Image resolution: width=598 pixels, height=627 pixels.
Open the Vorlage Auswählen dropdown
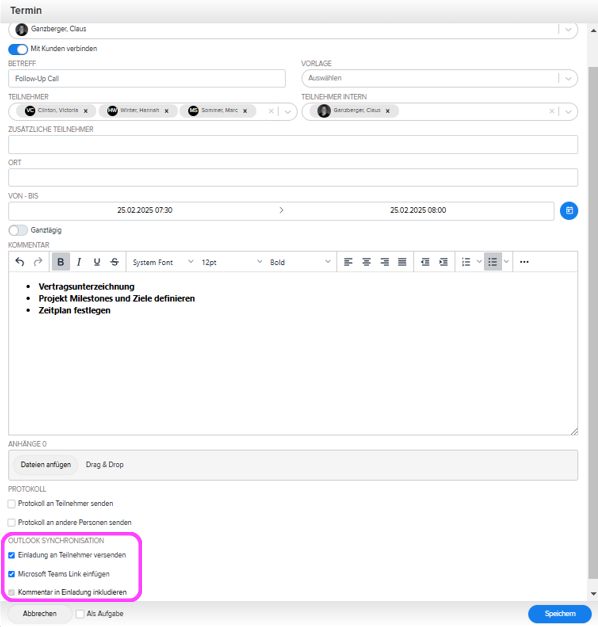coord(439,78)
